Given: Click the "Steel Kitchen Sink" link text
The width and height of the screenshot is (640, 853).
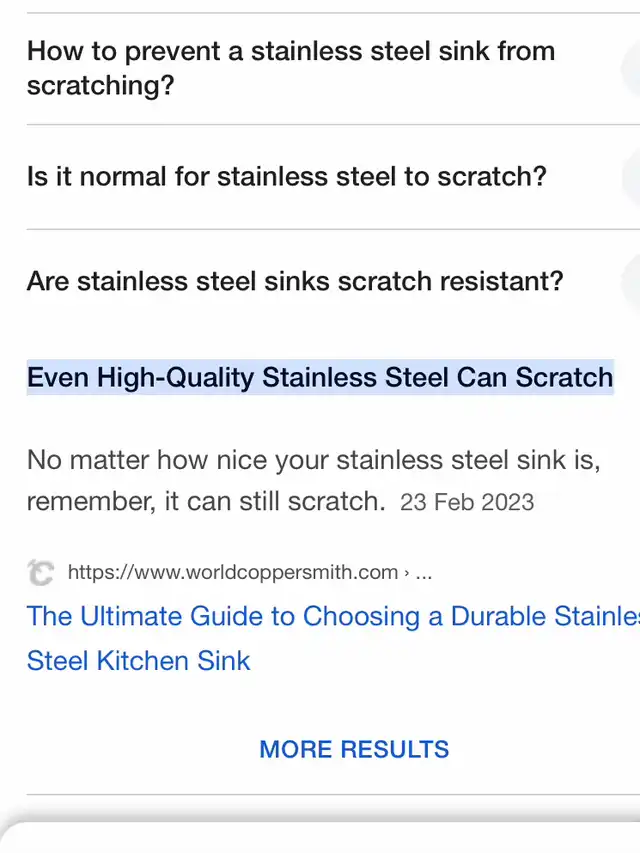Looking at the screenshot, I should [138, 661].
